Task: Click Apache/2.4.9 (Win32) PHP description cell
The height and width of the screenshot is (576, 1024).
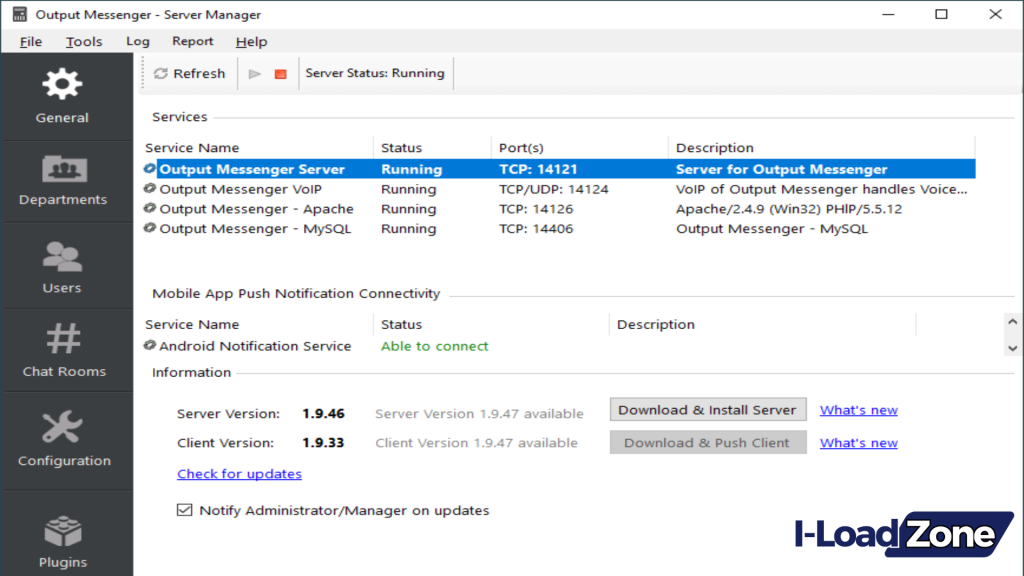Action: pyautogui.click(x=789, y=209)
